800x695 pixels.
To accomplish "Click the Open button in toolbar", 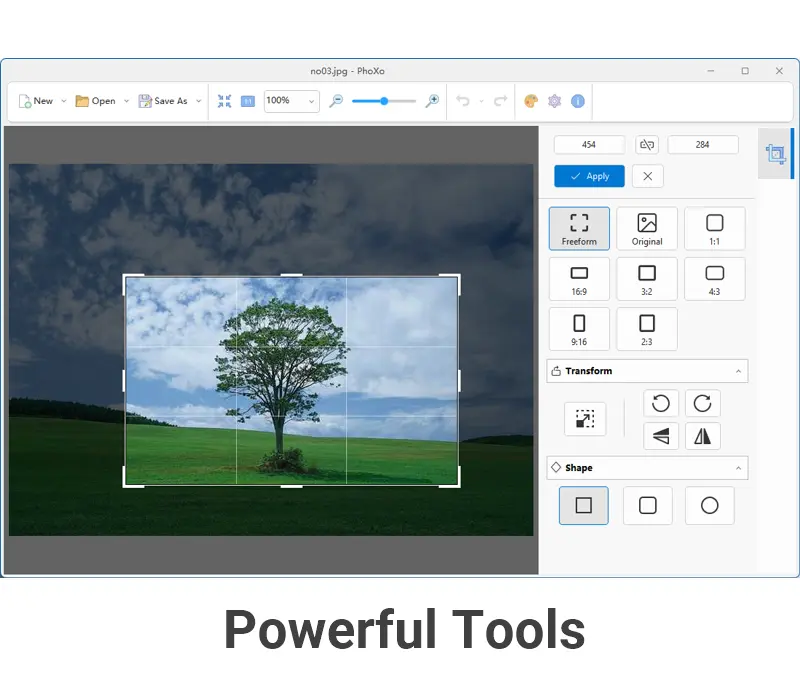I will pyautogui.click(x=96, y=101).
